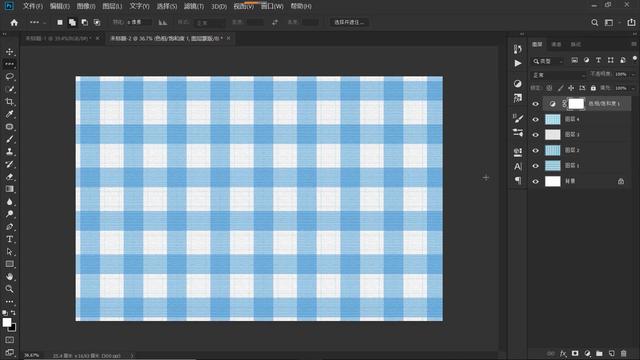Select the Blur droplet tool
The image size is (640, 360).
coord(9,202)
